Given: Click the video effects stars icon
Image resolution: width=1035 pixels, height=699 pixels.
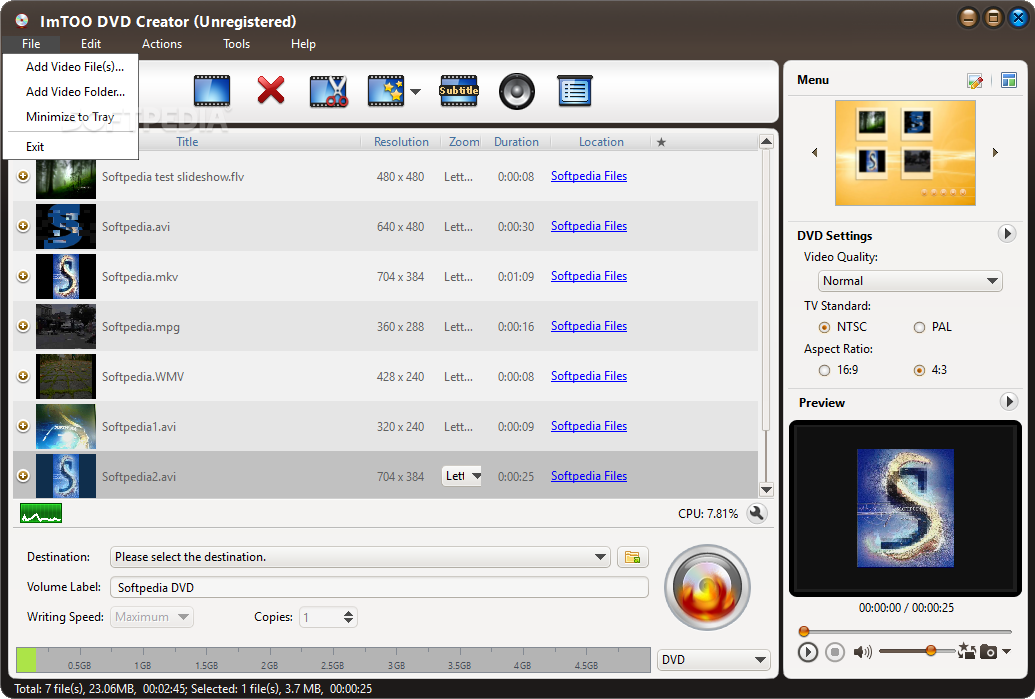Looking at the screenshot, I should [386, 90].
